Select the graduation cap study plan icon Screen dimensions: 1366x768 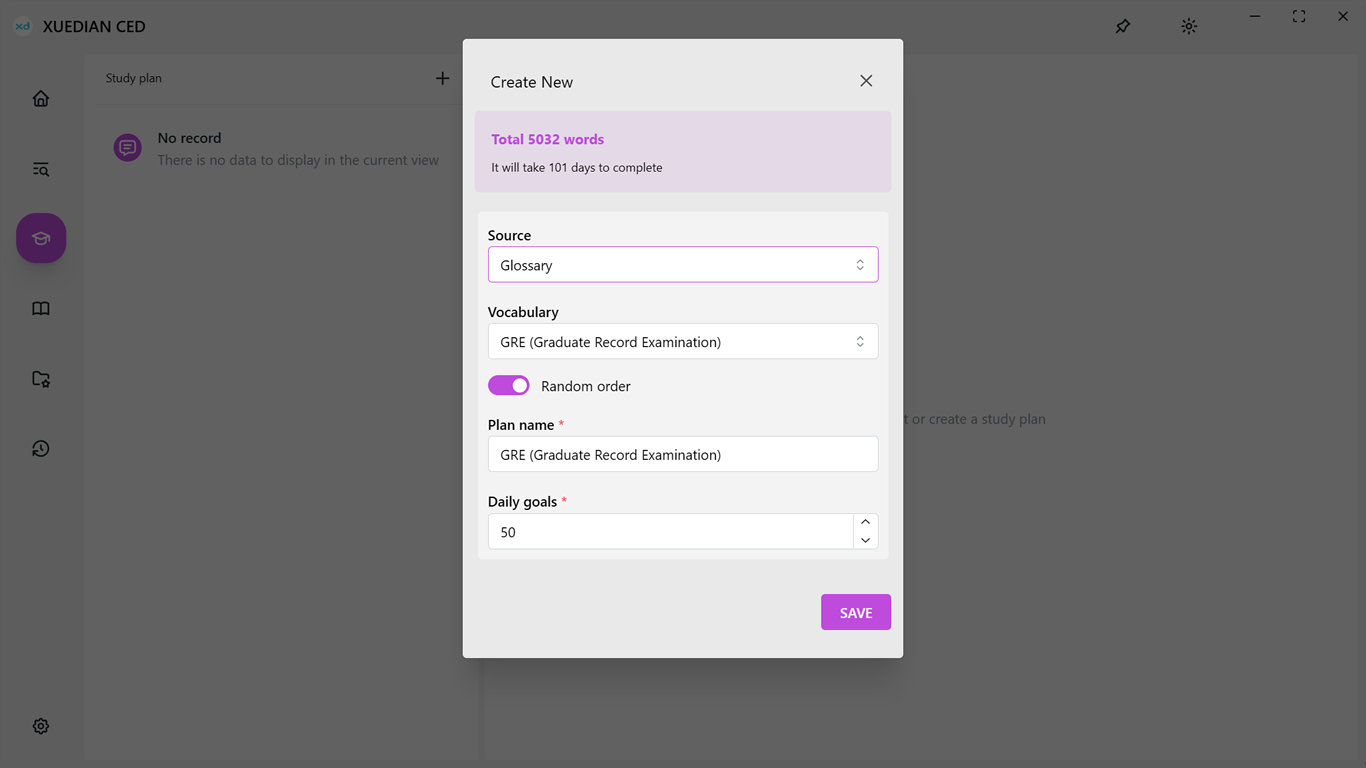[41, 238]
